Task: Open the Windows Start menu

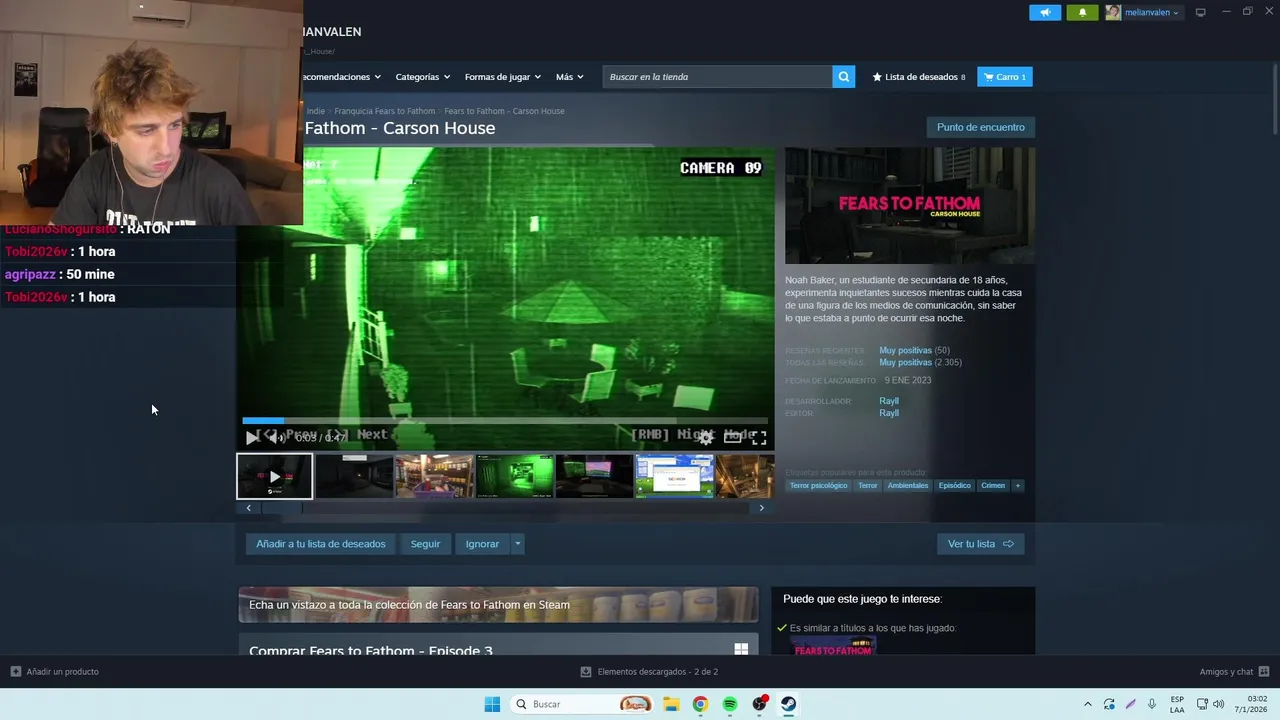Action: click(x=492, y=704)
